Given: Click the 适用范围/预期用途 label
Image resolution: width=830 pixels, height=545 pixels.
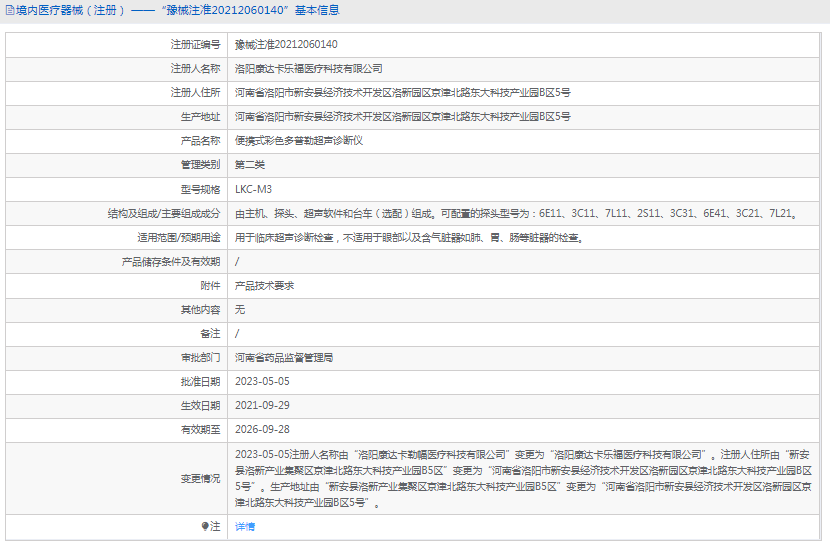Looking at the screenshot, I should pyautogui.click(x=179, y=238).
